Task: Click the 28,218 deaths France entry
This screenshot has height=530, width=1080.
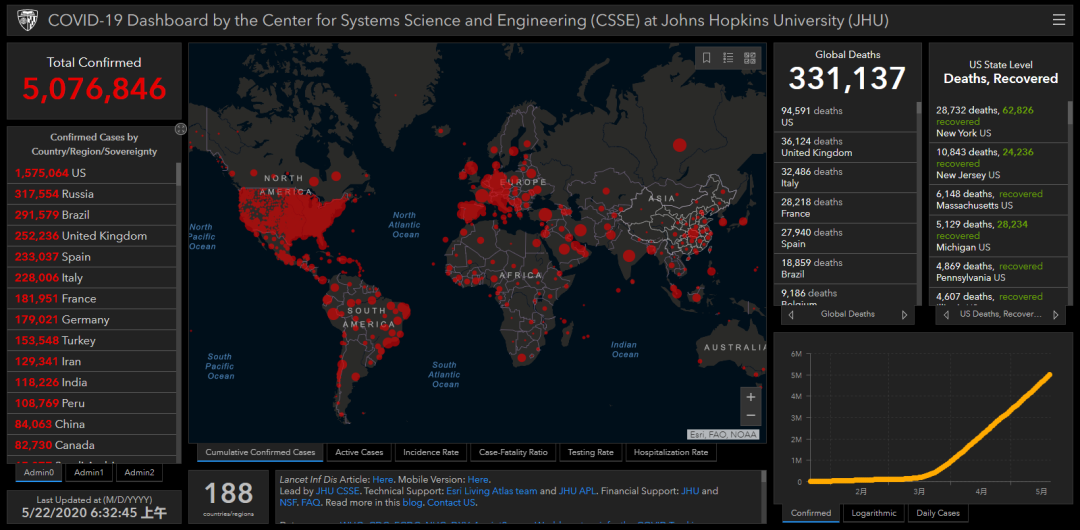Action: pyautogui.click(x=847, y=207)
